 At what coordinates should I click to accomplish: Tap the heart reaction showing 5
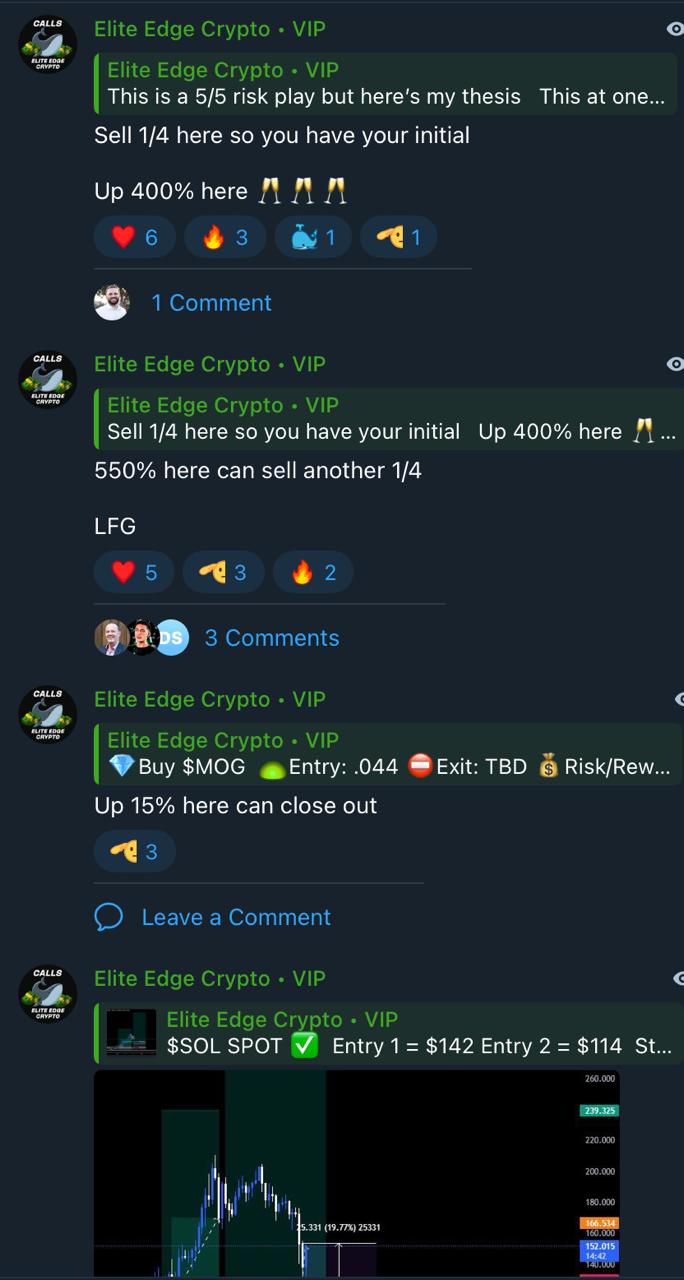[135, 572]
